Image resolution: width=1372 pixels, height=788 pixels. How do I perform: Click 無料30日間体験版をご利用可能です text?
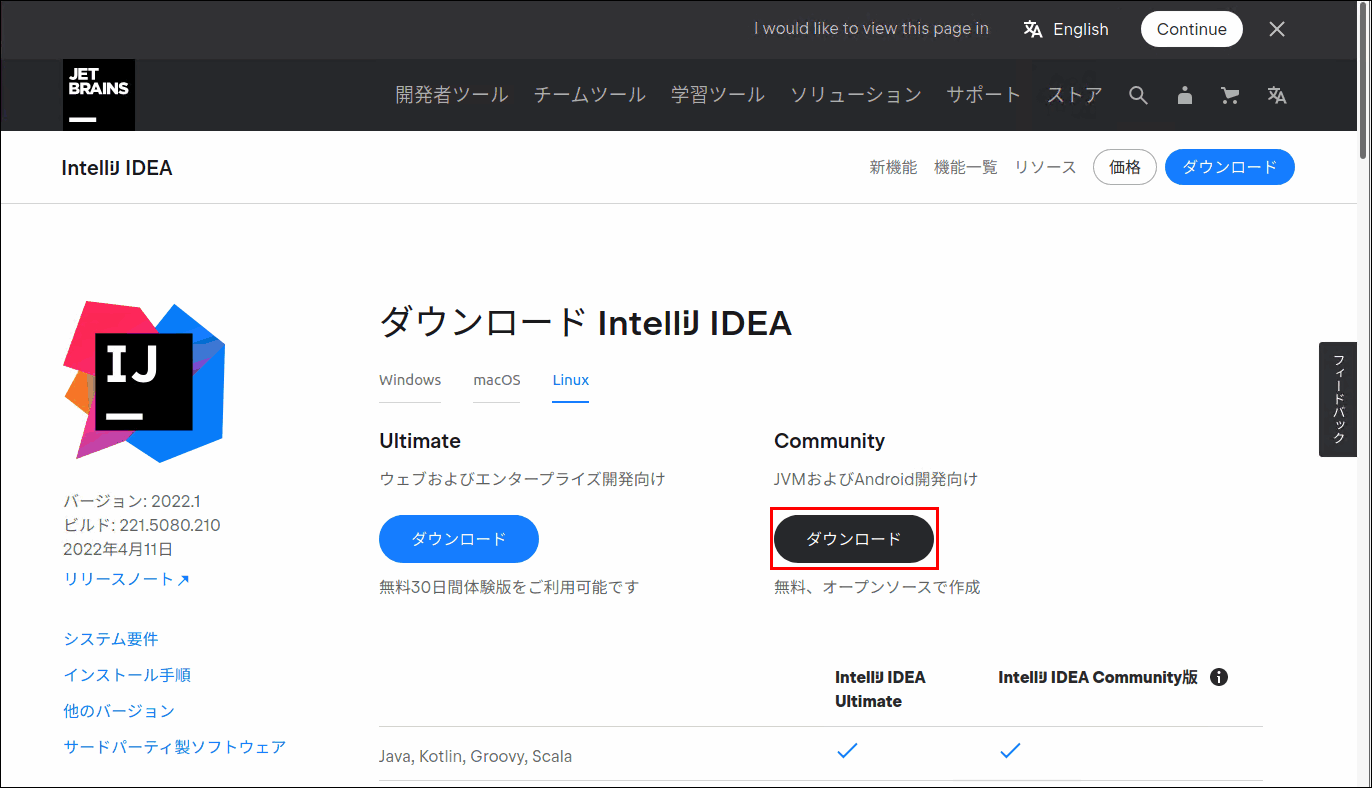click(x=509, y=587)
